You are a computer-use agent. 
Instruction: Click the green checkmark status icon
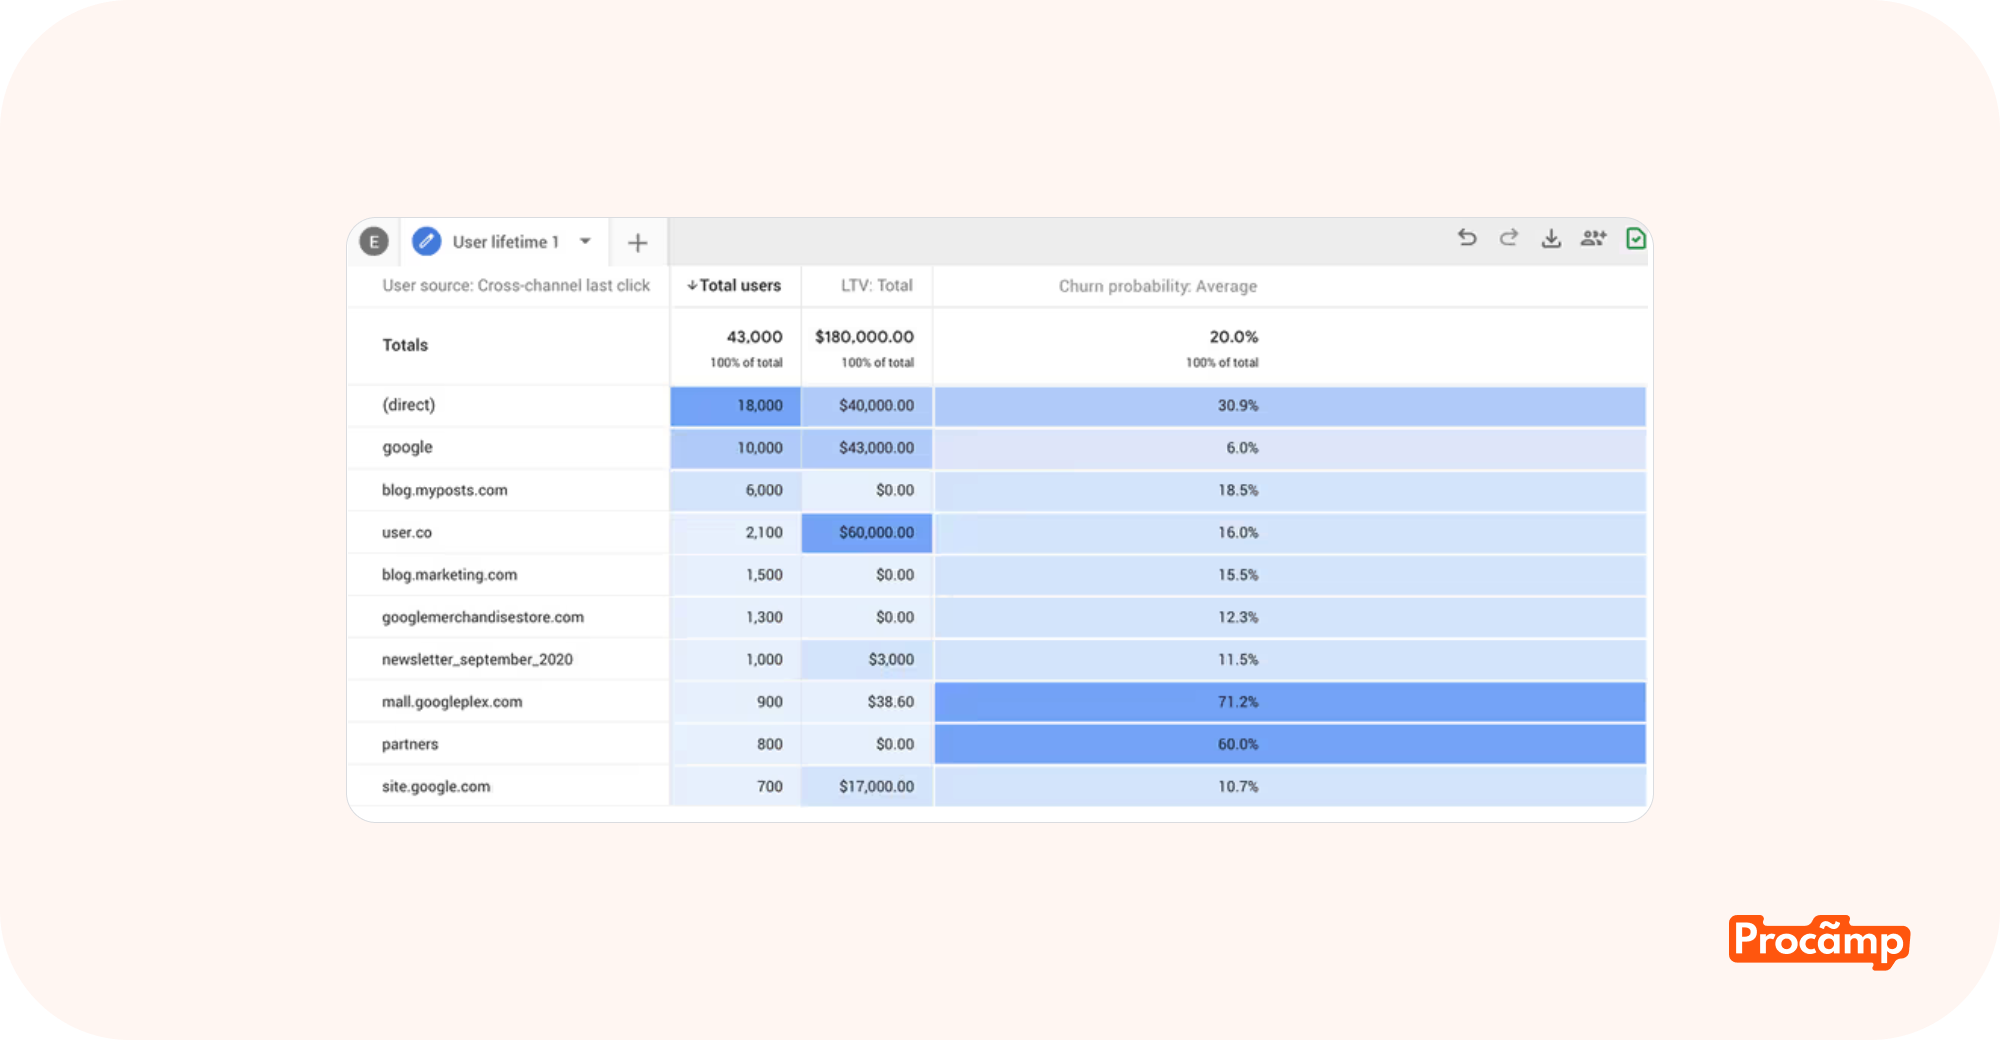1636,238
